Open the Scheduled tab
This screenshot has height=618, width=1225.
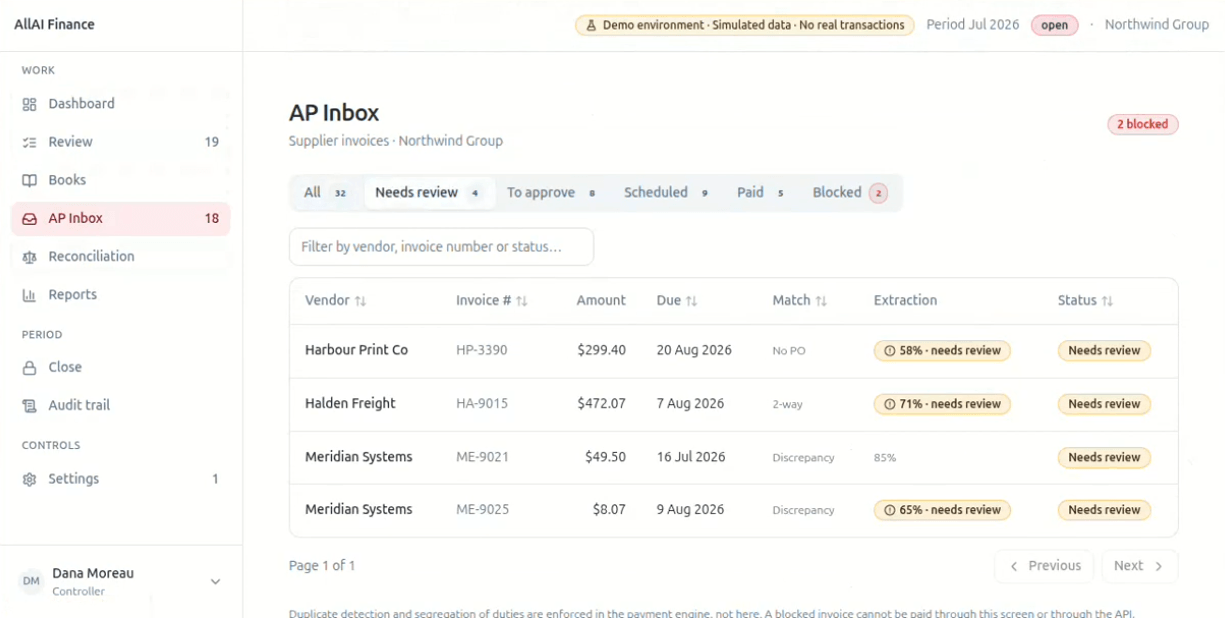pyautogui.click(x=666, y=193)
